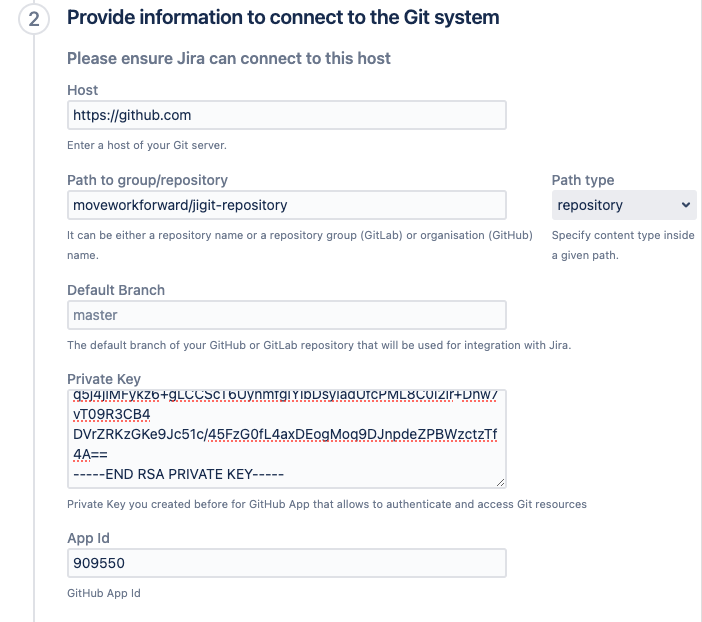Click the 'Provide information to connect' heading
The height and width of the screenshot is (622, 702).
(283, 18)
